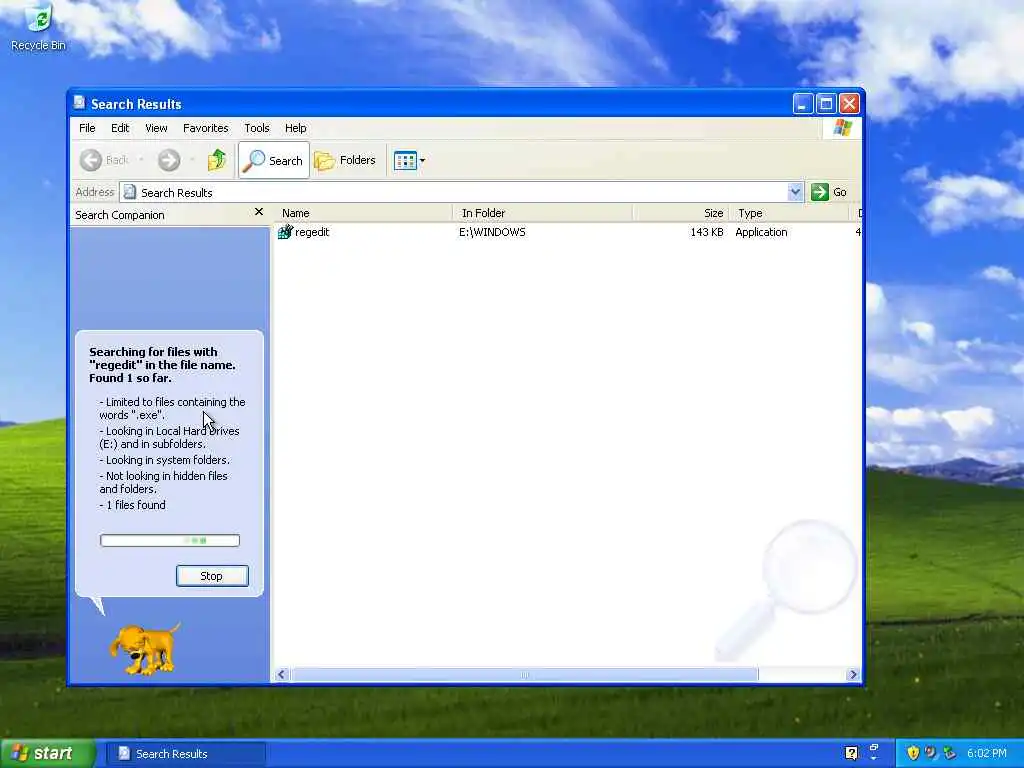This screenshot has height=768, width=1024.
Task: Click the E:\WINDOWS folder cell
Action: (x=492, y=232)
